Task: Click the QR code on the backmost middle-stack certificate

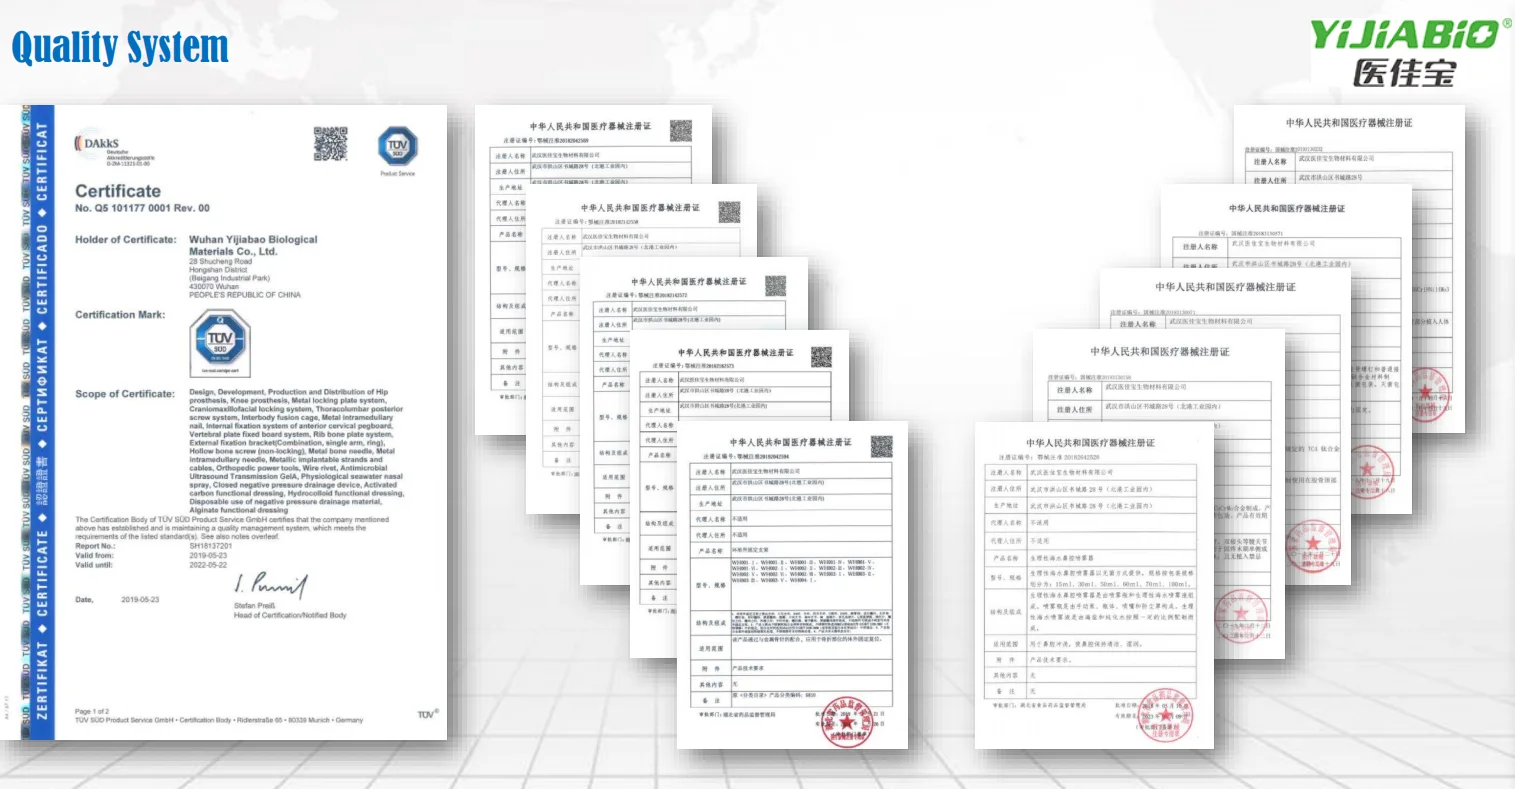Action: click(681, 130)
